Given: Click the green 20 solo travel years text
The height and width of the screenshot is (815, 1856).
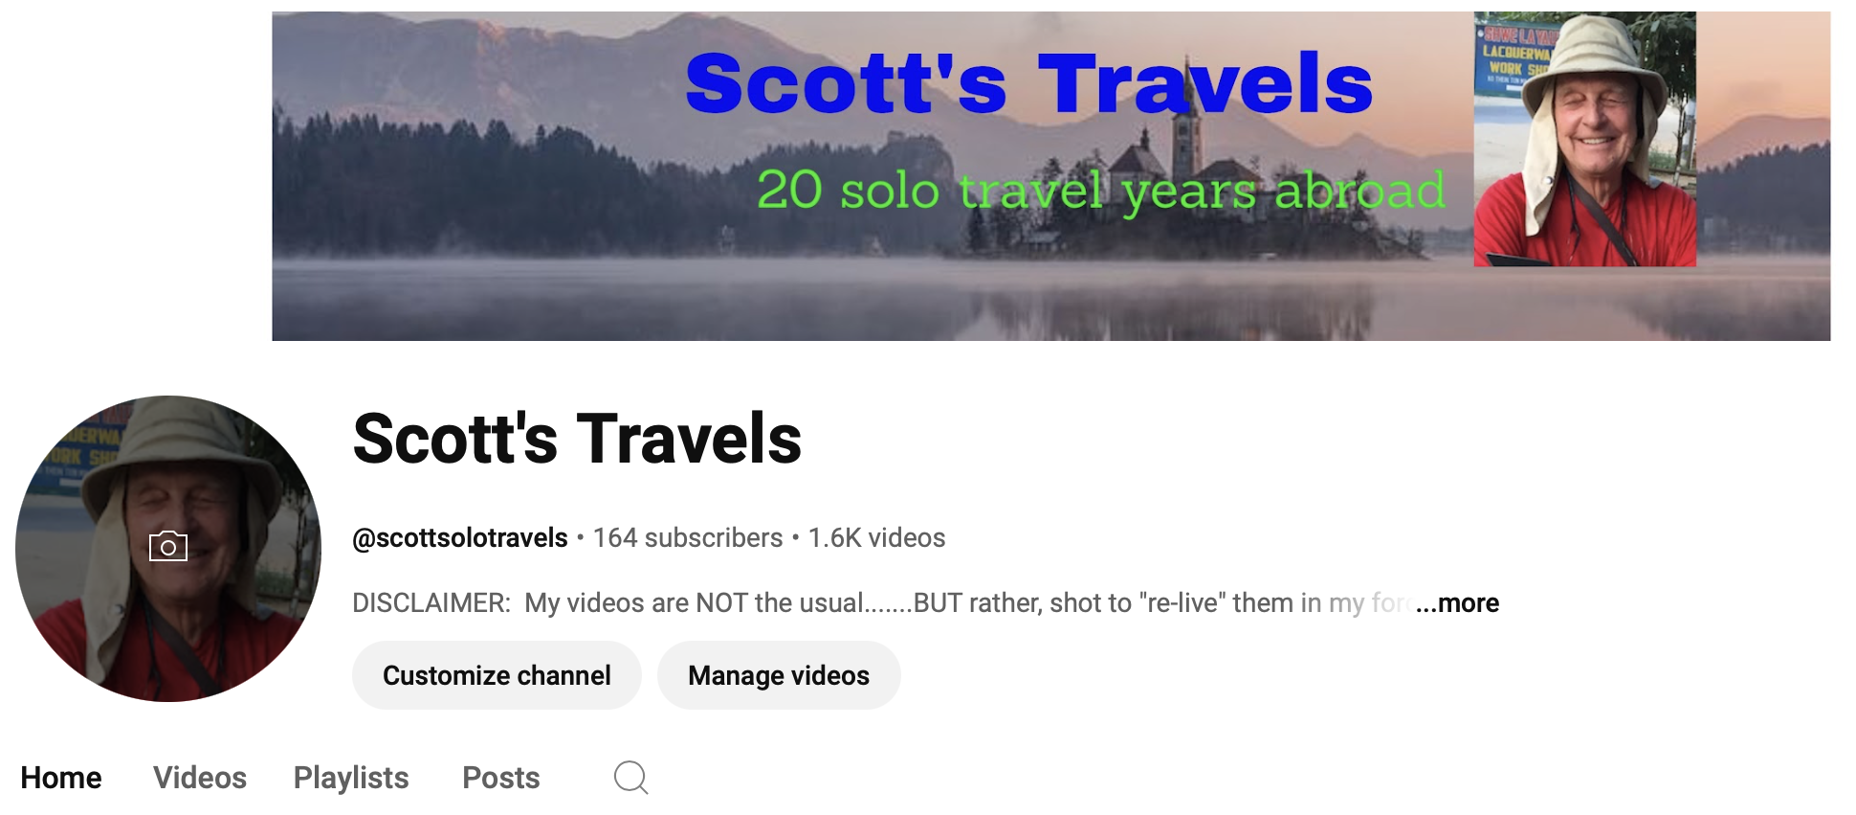Looking at the screenshot, I should (1101, 190).
